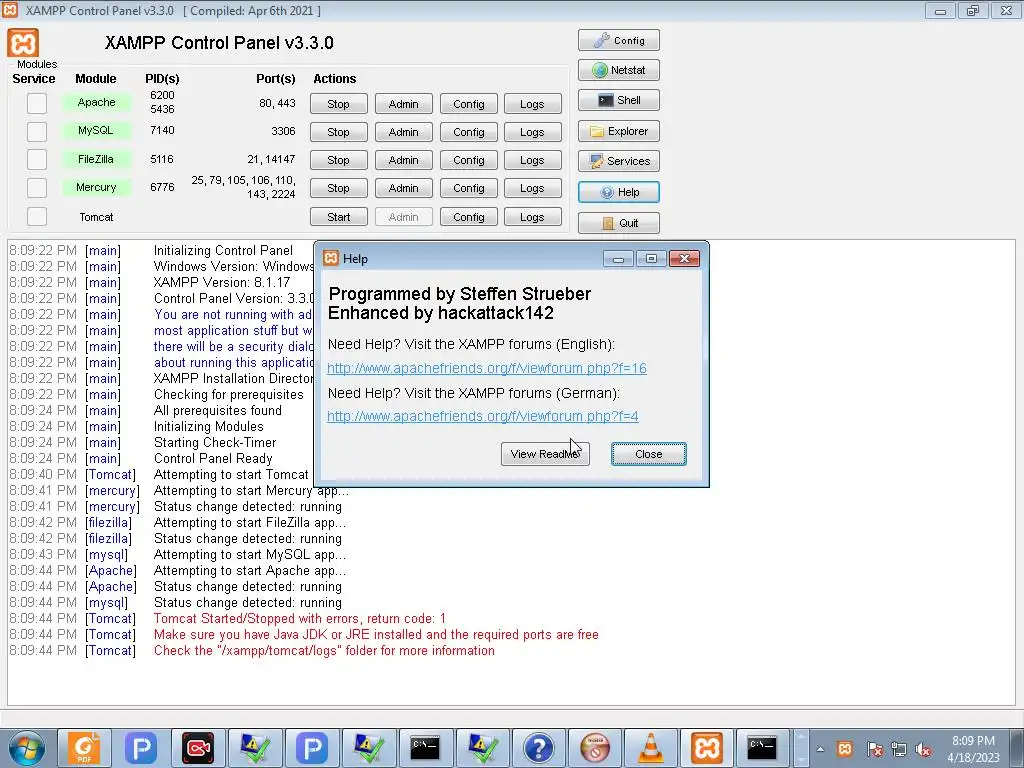Toggle the Tomcat service checkbox
Image resolution: width=1024 pixels, height=768 pixels.
point(37,216)
